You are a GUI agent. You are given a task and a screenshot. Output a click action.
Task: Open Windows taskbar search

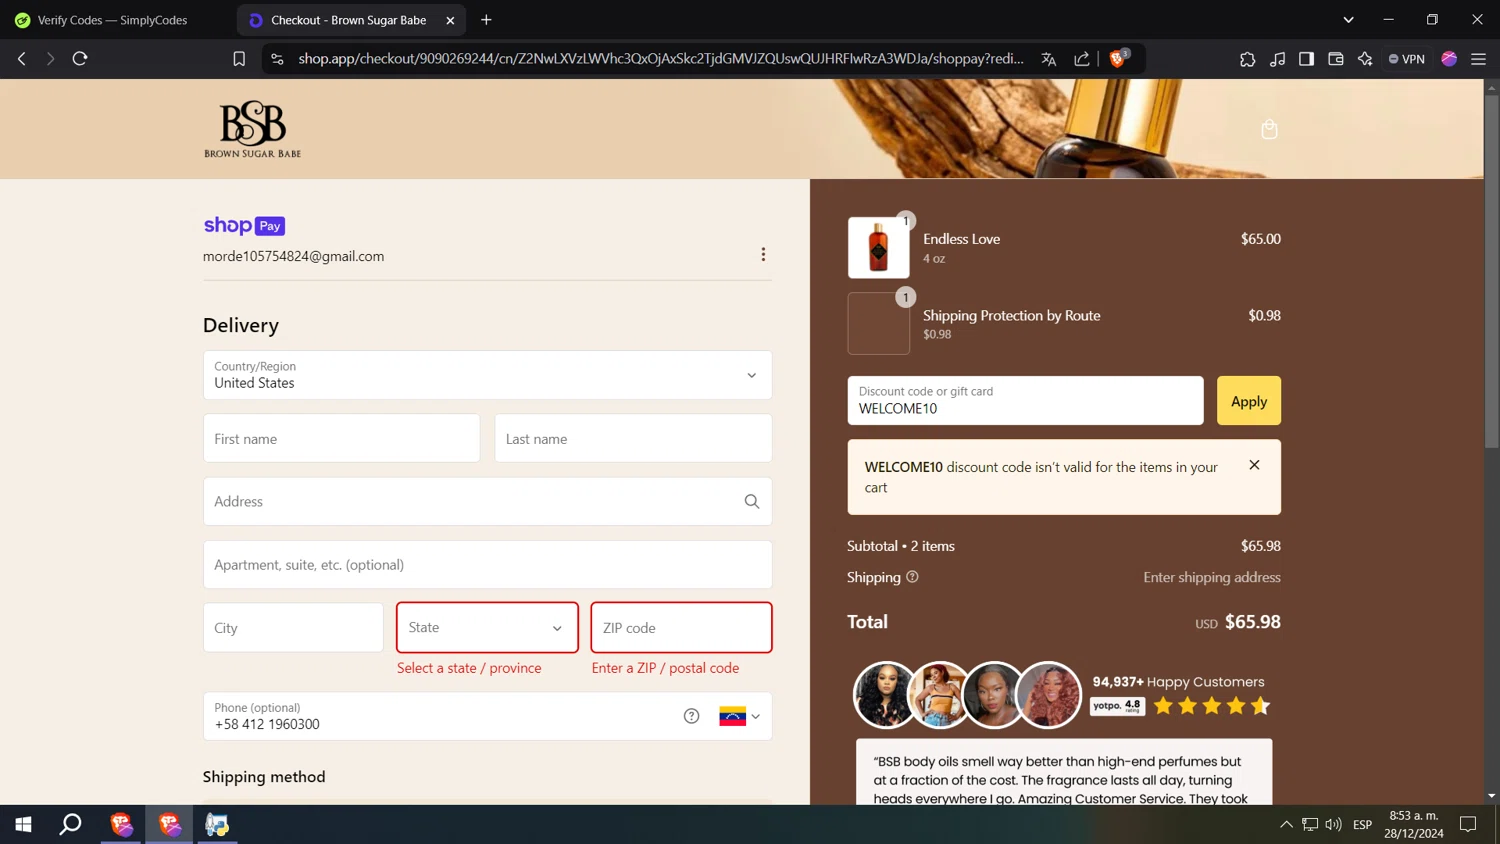tap(70, 824)
